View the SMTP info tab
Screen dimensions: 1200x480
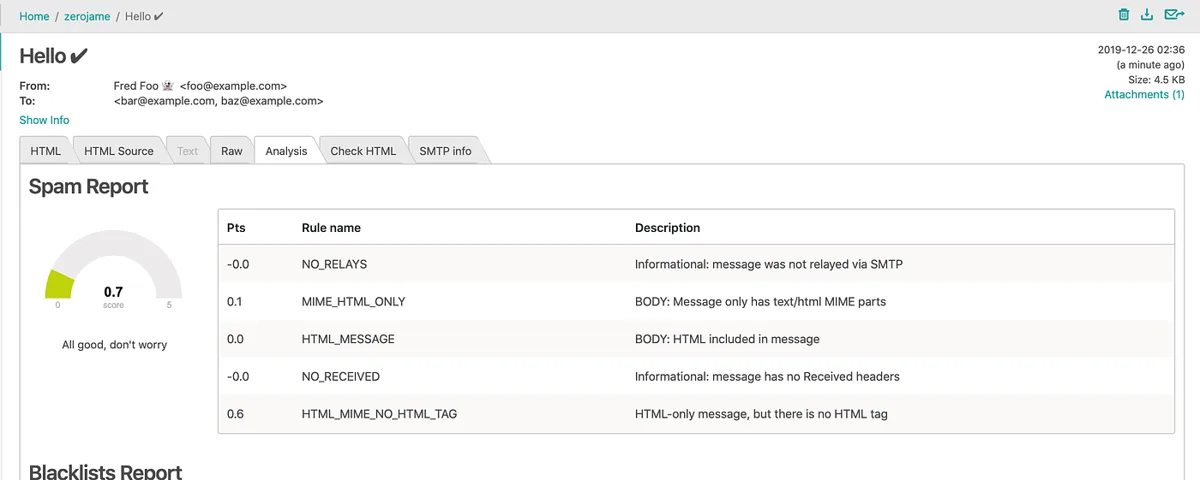(x=445, y=151)
